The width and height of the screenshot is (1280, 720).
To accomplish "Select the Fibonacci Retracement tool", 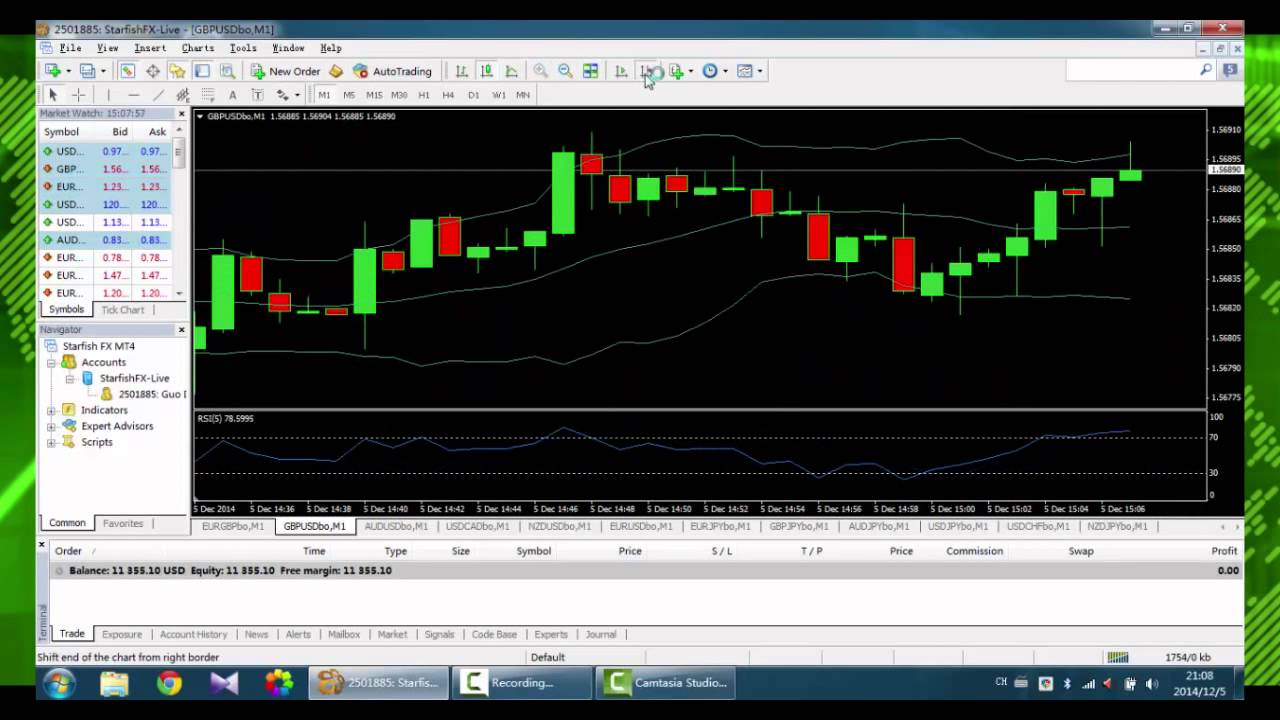I will 208,94.
